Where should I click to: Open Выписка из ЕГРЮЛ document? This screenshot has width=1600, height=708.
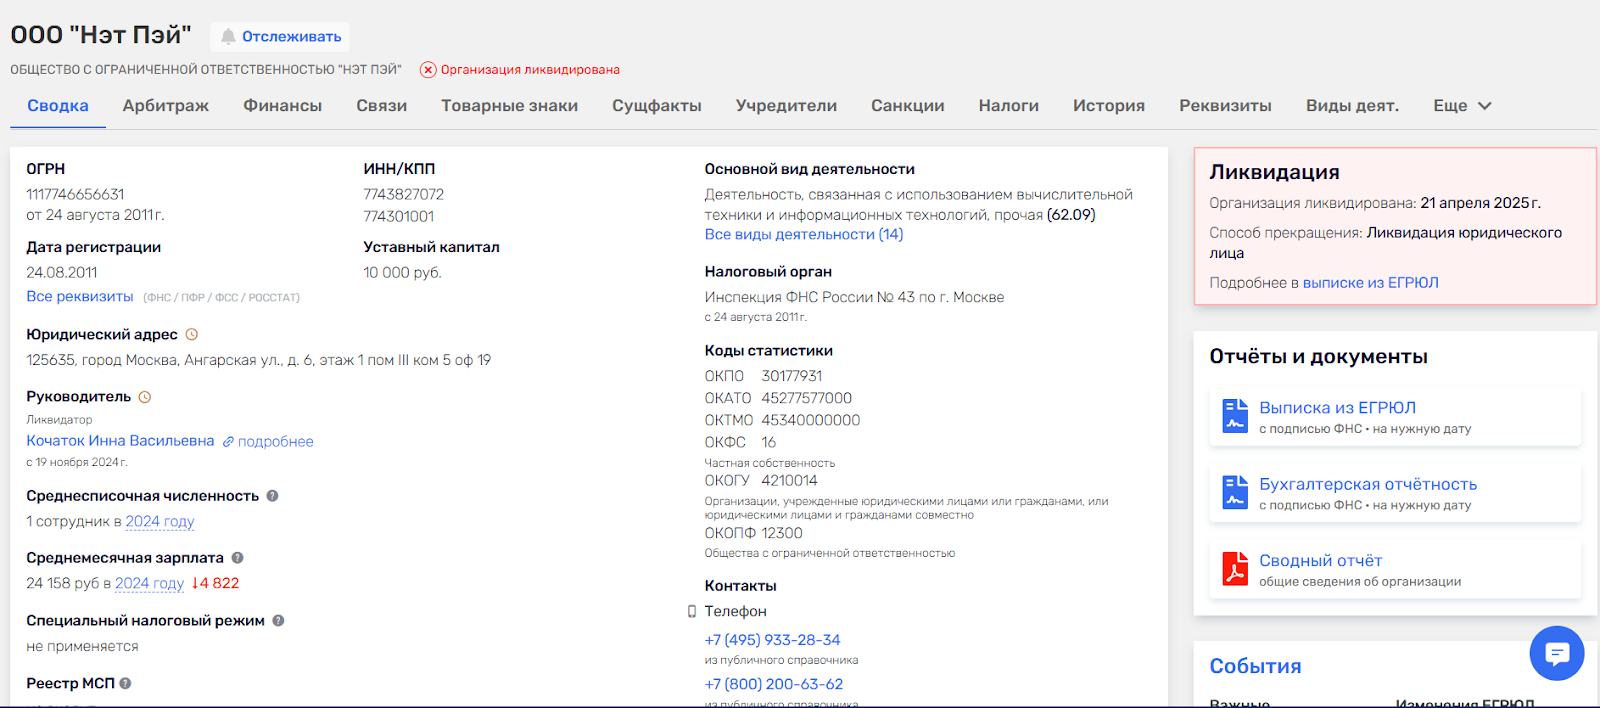pyautogui.click(x=1337, y=408)
